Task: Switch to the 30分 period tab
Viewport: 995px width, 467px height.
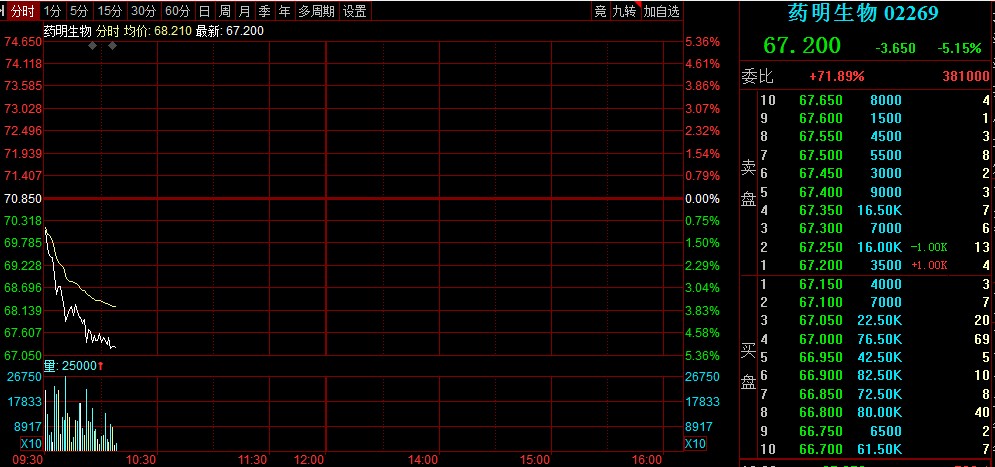Action: pos(143,11)
